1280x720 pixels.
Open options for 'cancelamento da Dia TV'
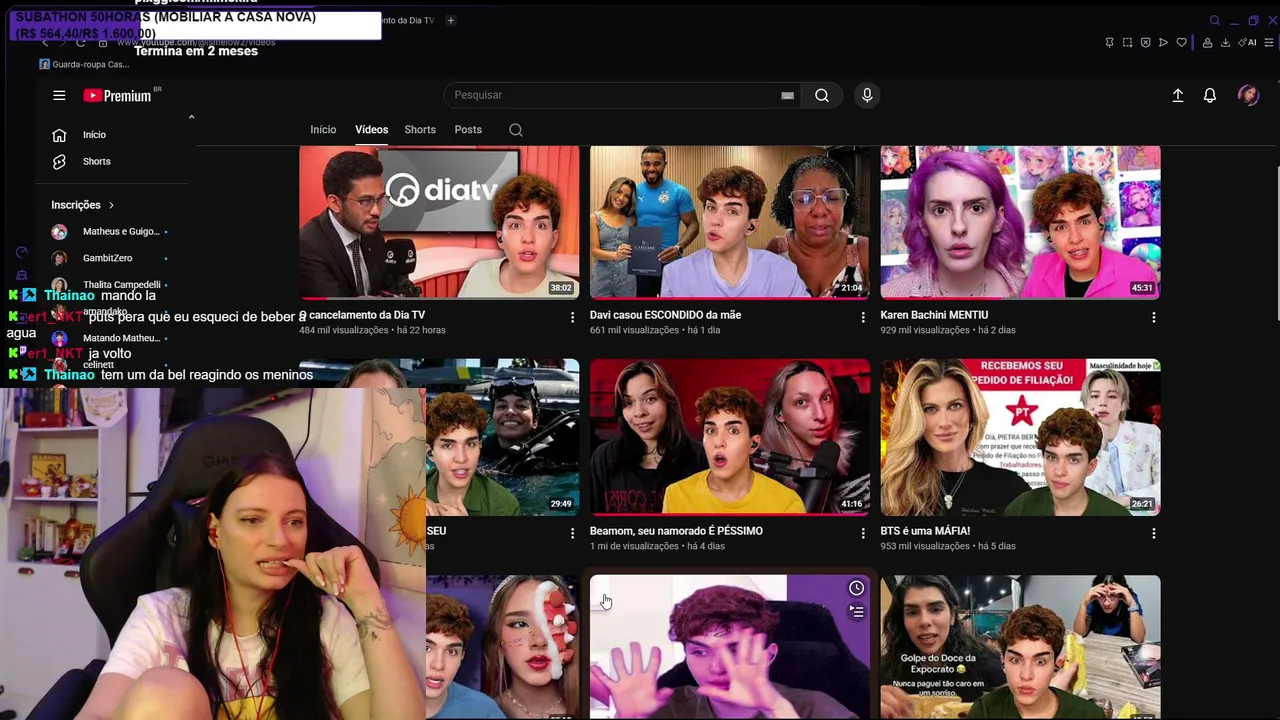572,317
